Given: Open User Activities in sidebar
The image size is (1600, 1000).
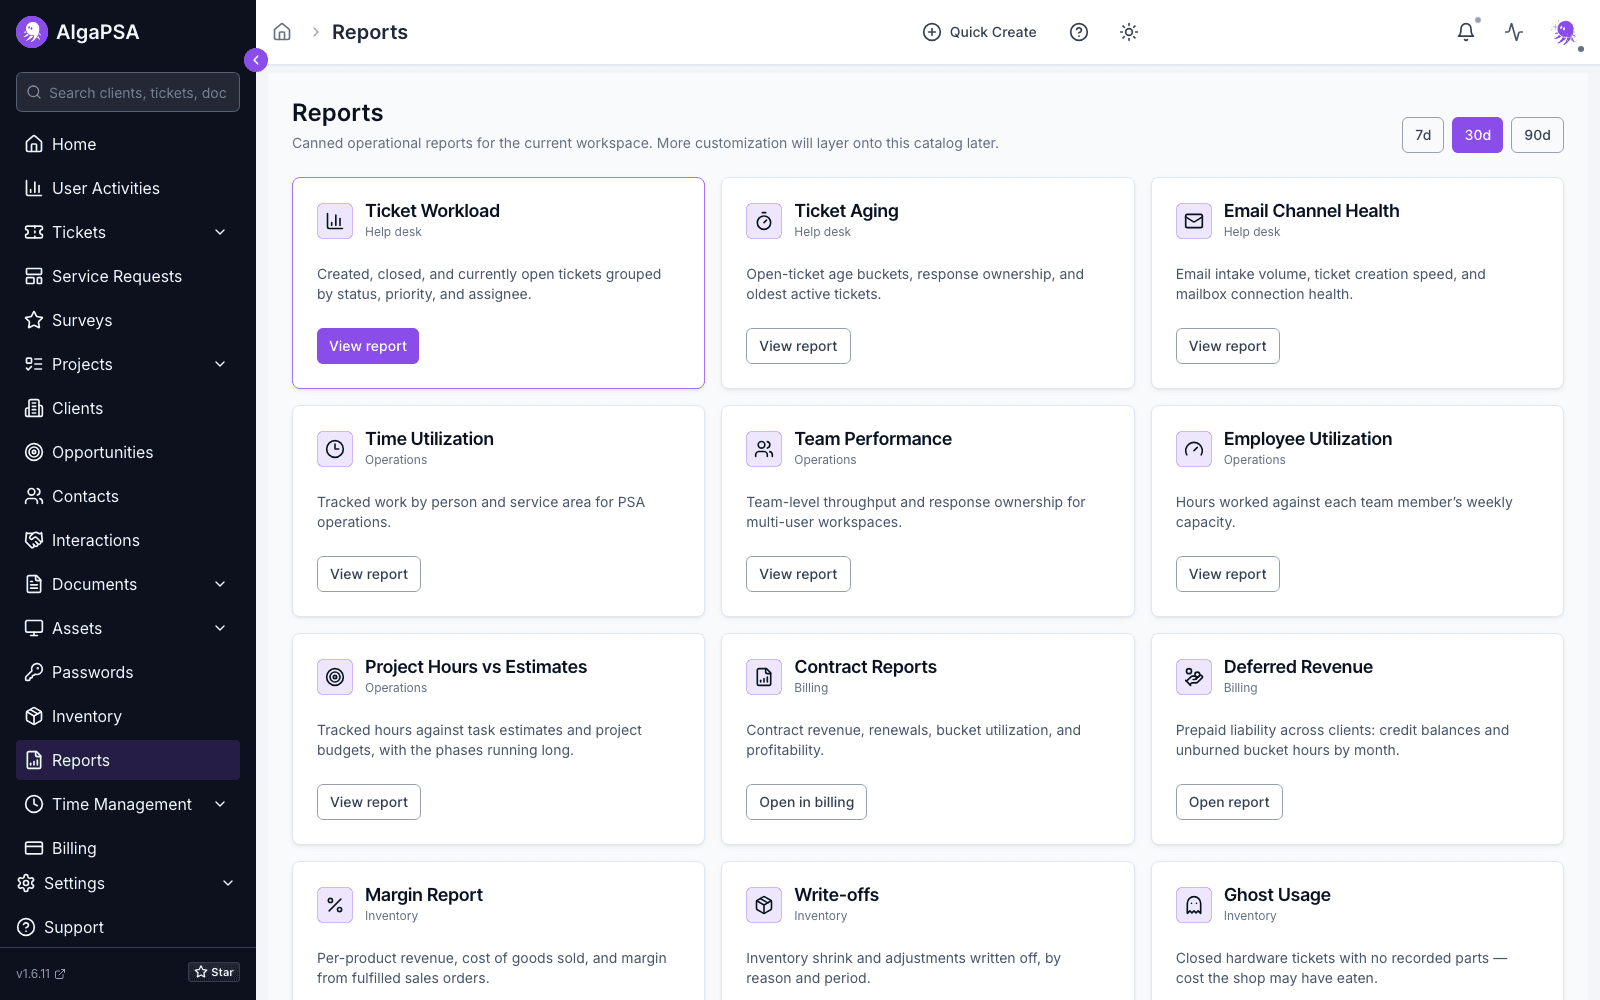Looking at the screenshot, I should tap(128, 188).
